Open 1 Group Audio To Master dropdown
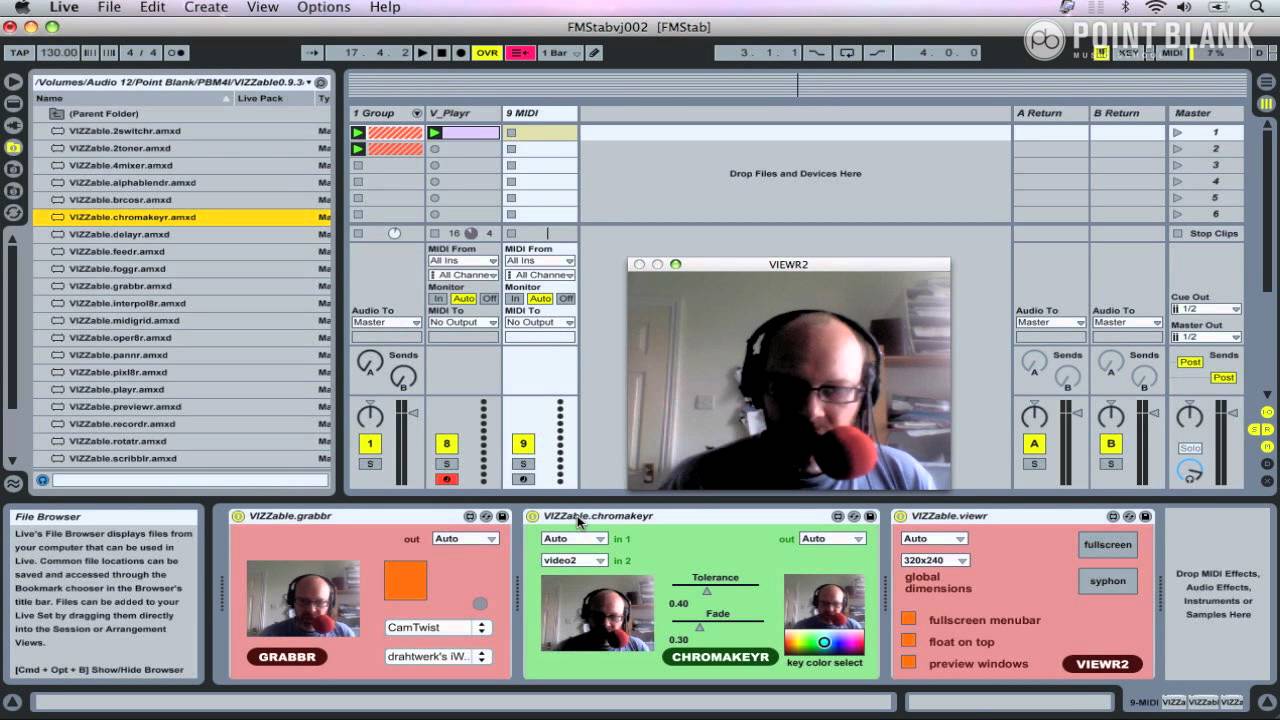 pyautogui.click(x=386, y=323)
